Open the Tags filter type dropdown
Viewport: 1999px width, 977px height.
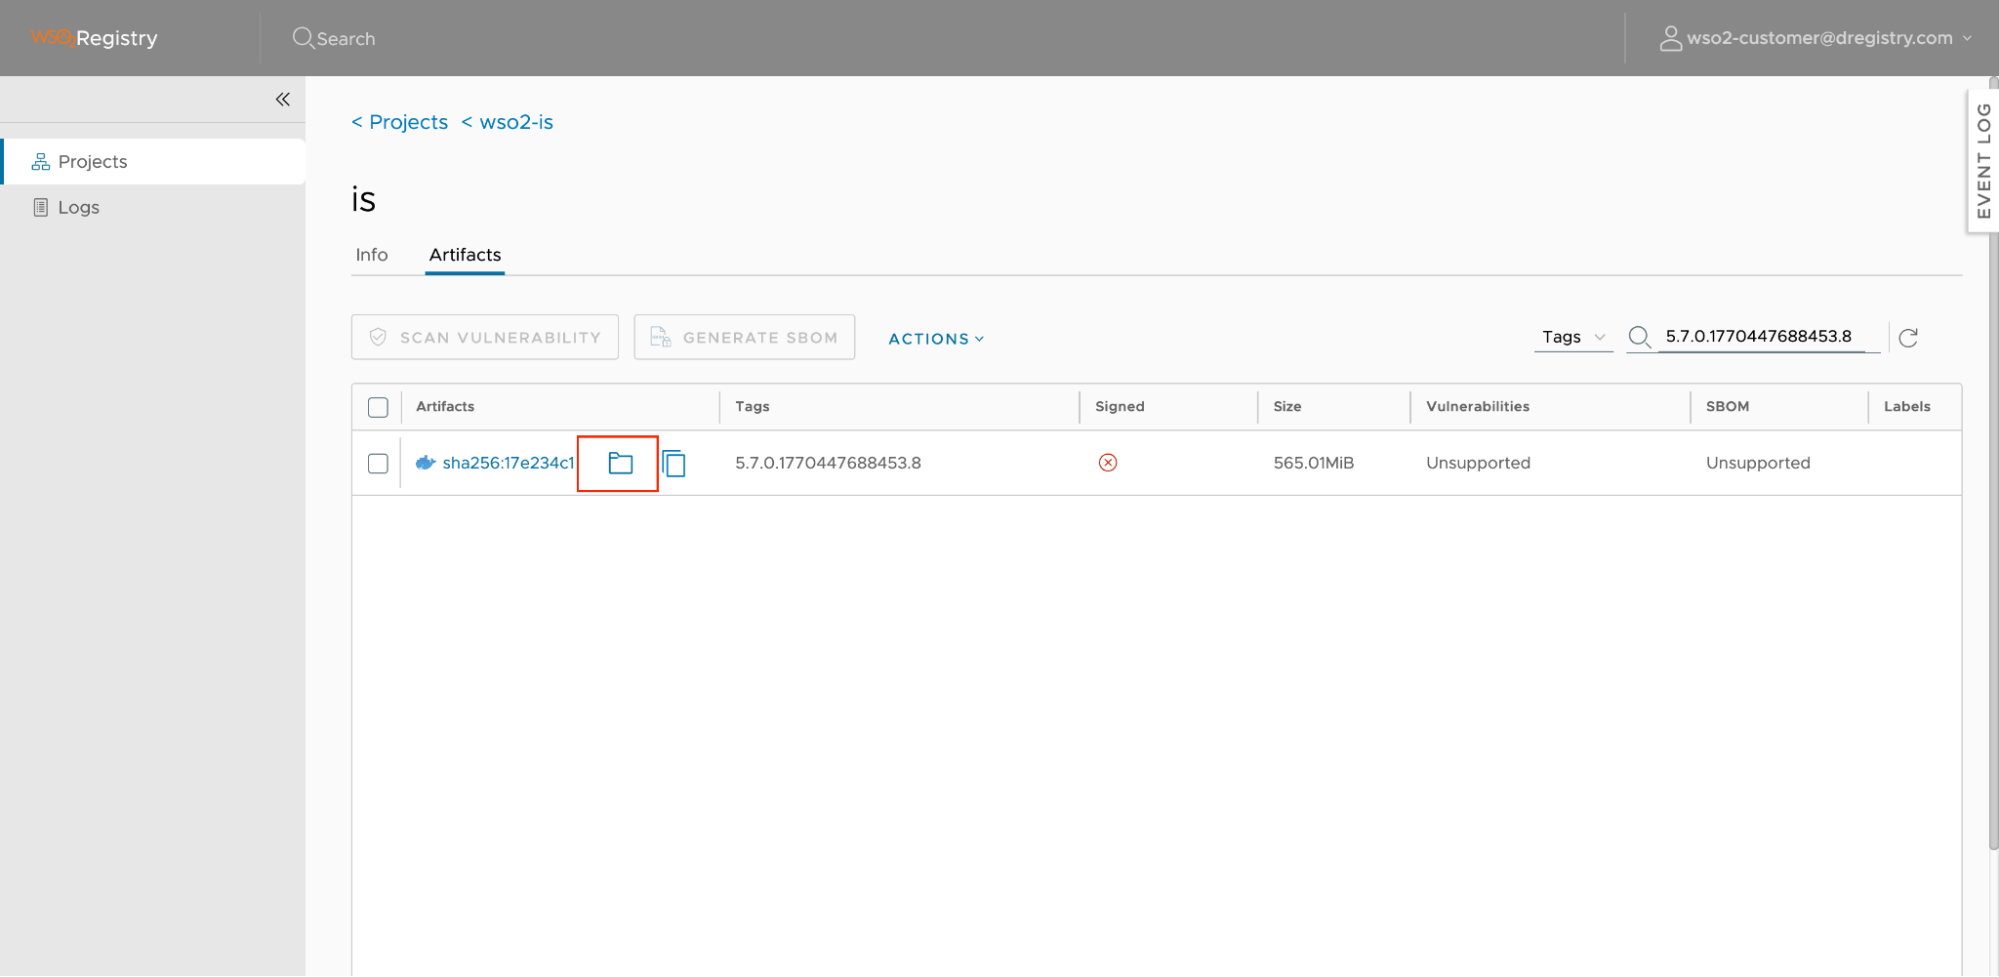pyautogui.click(x=1572, y=337)
